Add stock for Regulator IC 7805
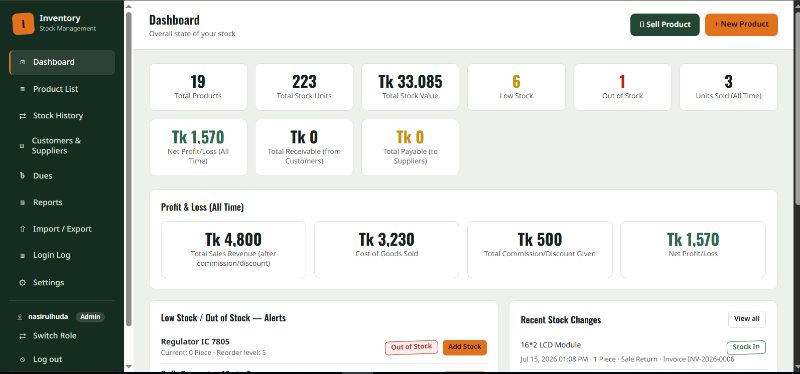 [465, 347]
